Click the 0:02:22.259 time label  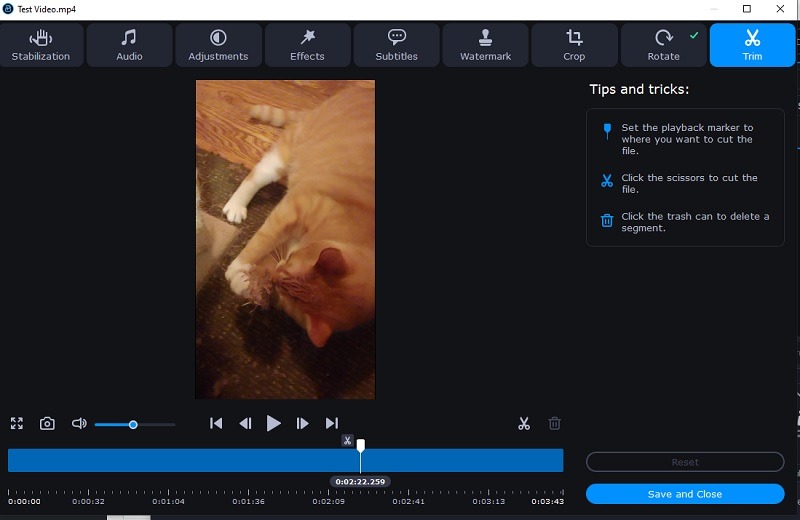pos(360,482)
